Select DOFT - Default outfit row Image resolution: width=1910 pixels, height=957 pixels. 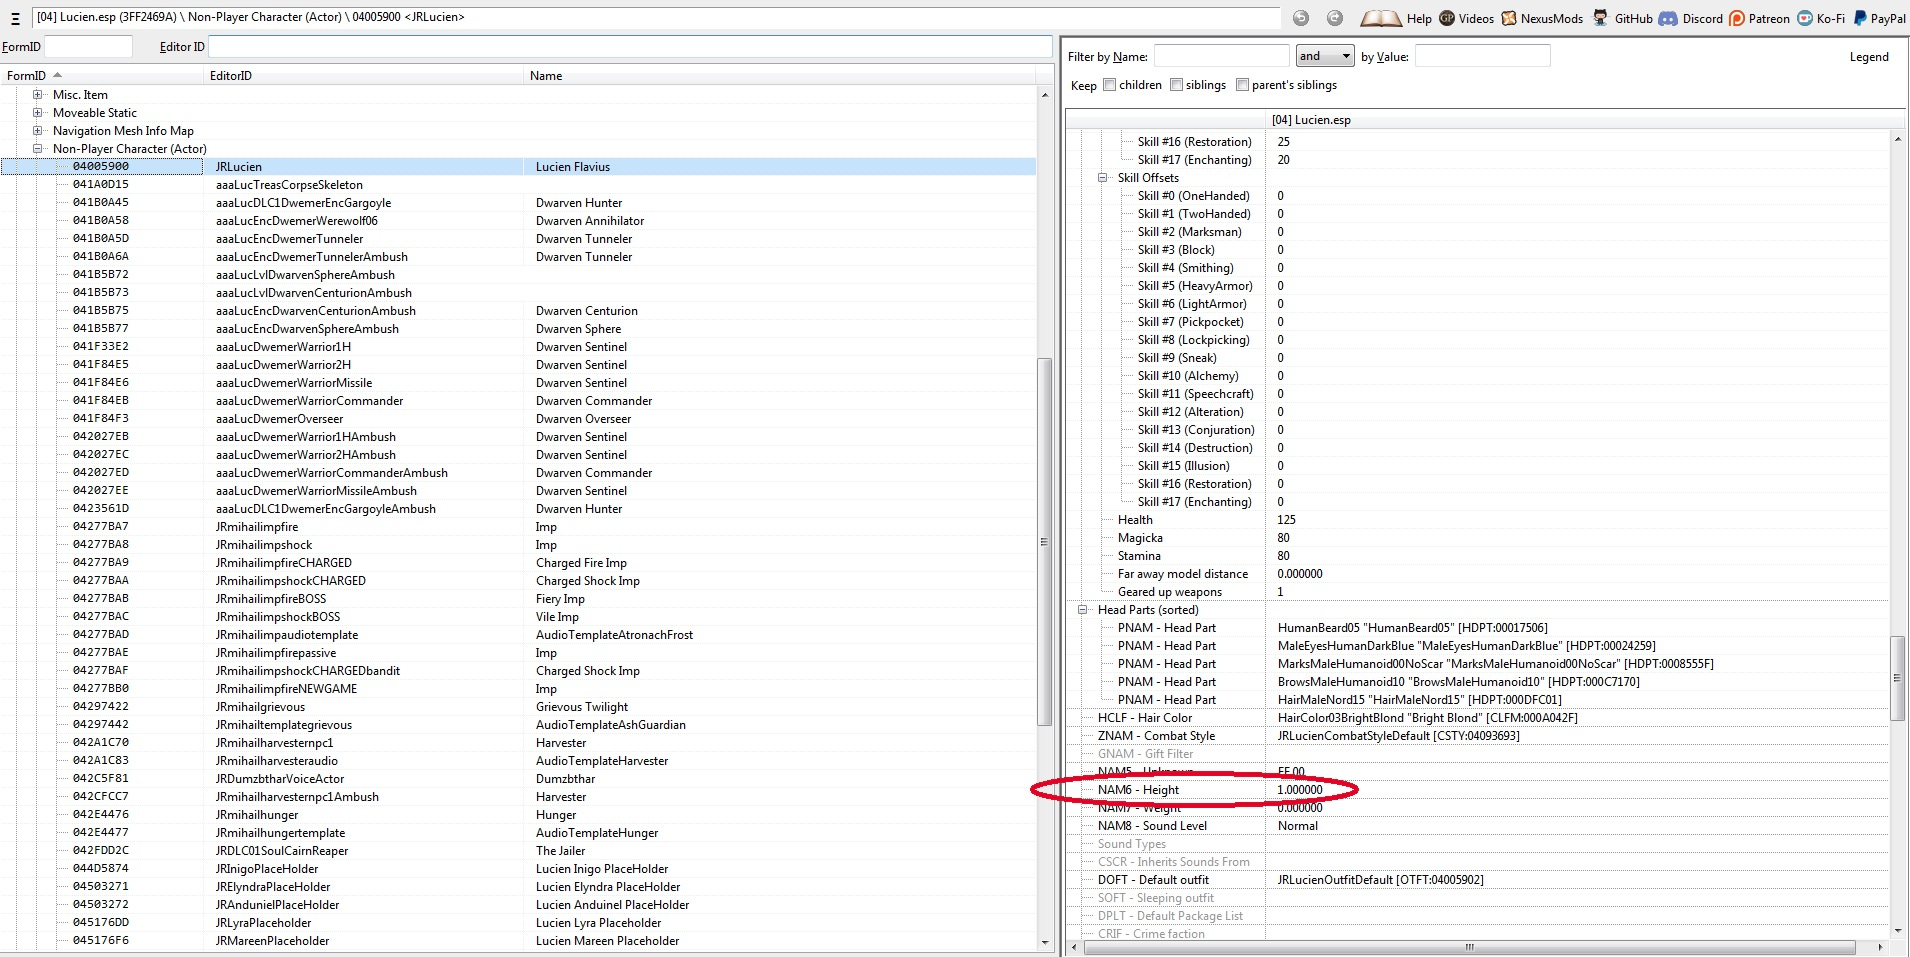pyautogui.click(x=1477, y=880)
